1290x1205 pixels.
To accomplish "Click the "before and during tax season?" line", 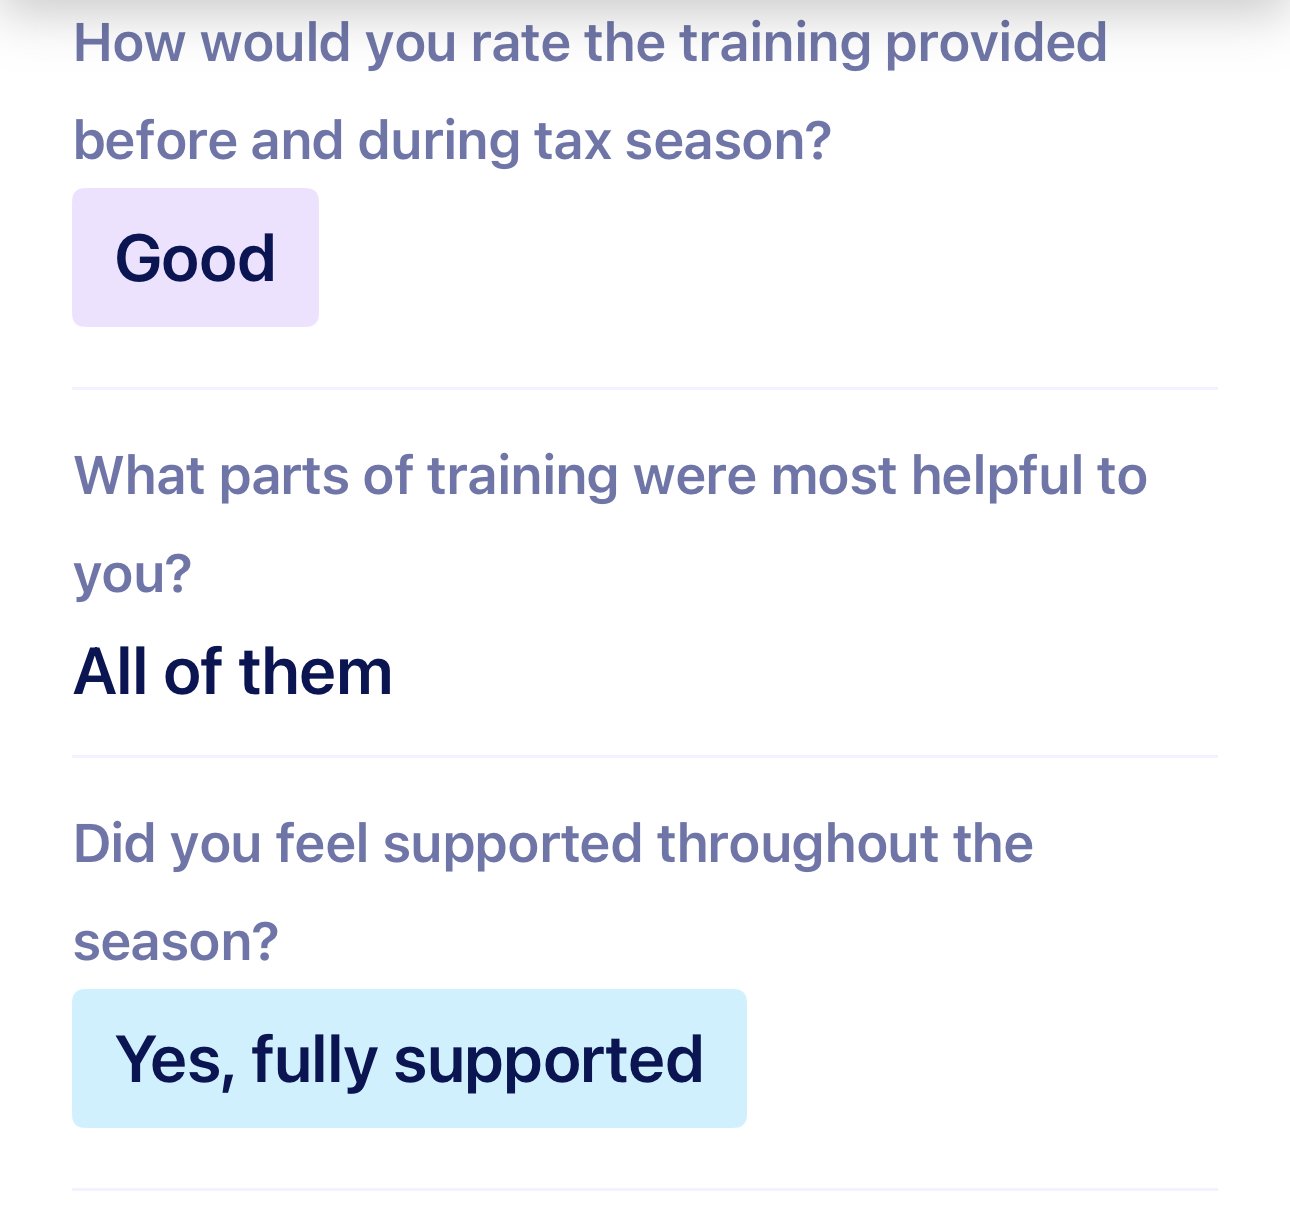I will [452, 140].
